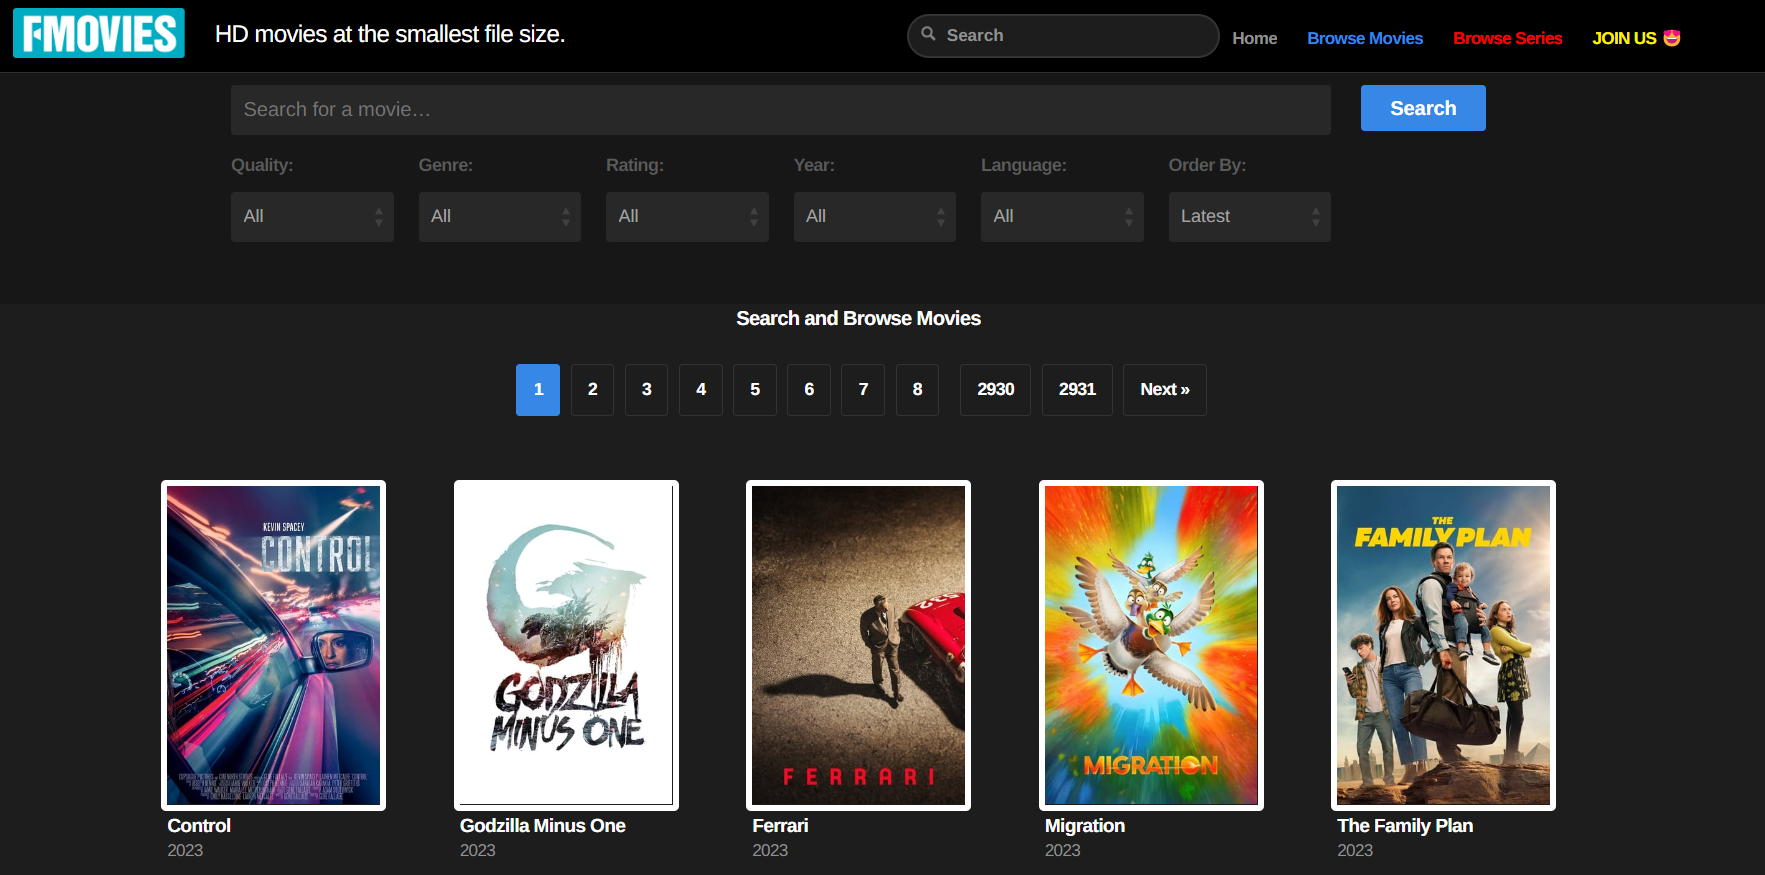Click The Family Plan title link

(1405, 826)
